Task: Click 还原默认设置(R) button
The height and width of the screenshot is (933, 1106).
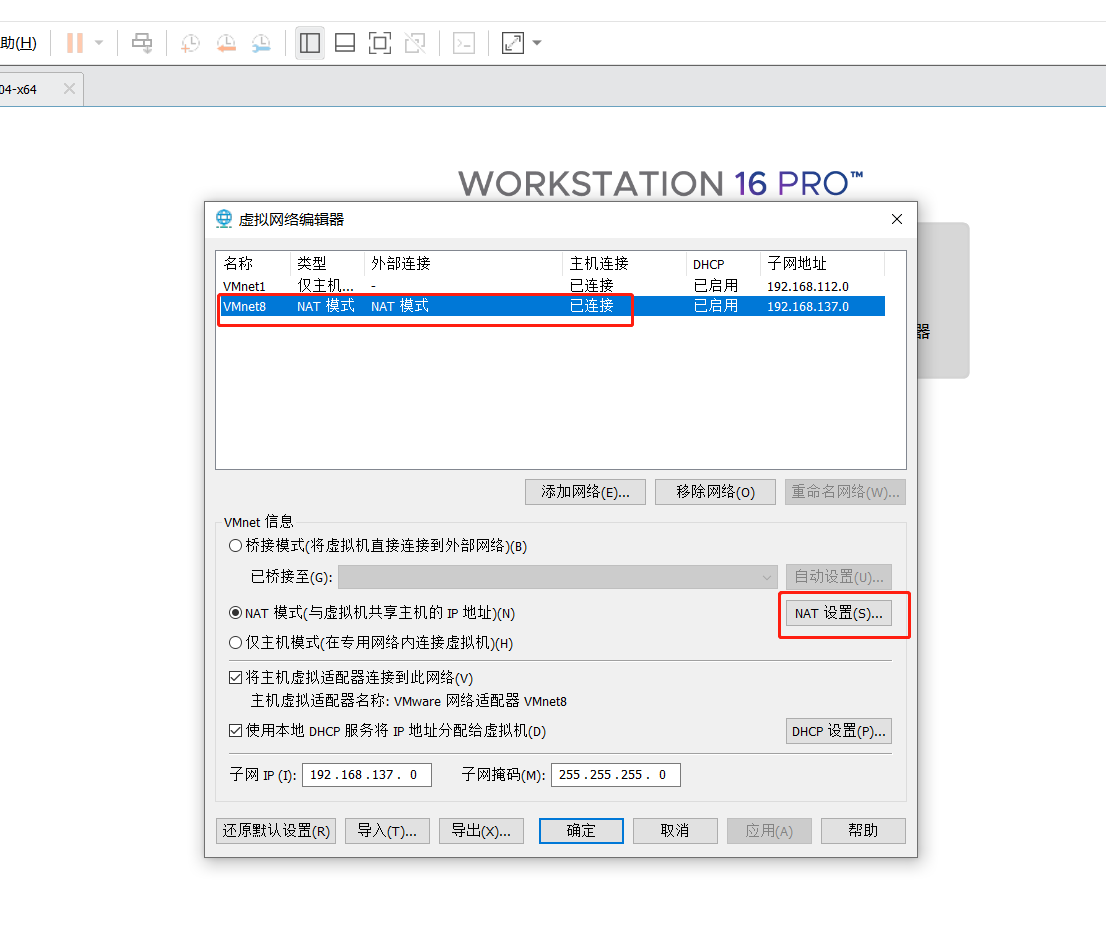Action: pos(276,831)
